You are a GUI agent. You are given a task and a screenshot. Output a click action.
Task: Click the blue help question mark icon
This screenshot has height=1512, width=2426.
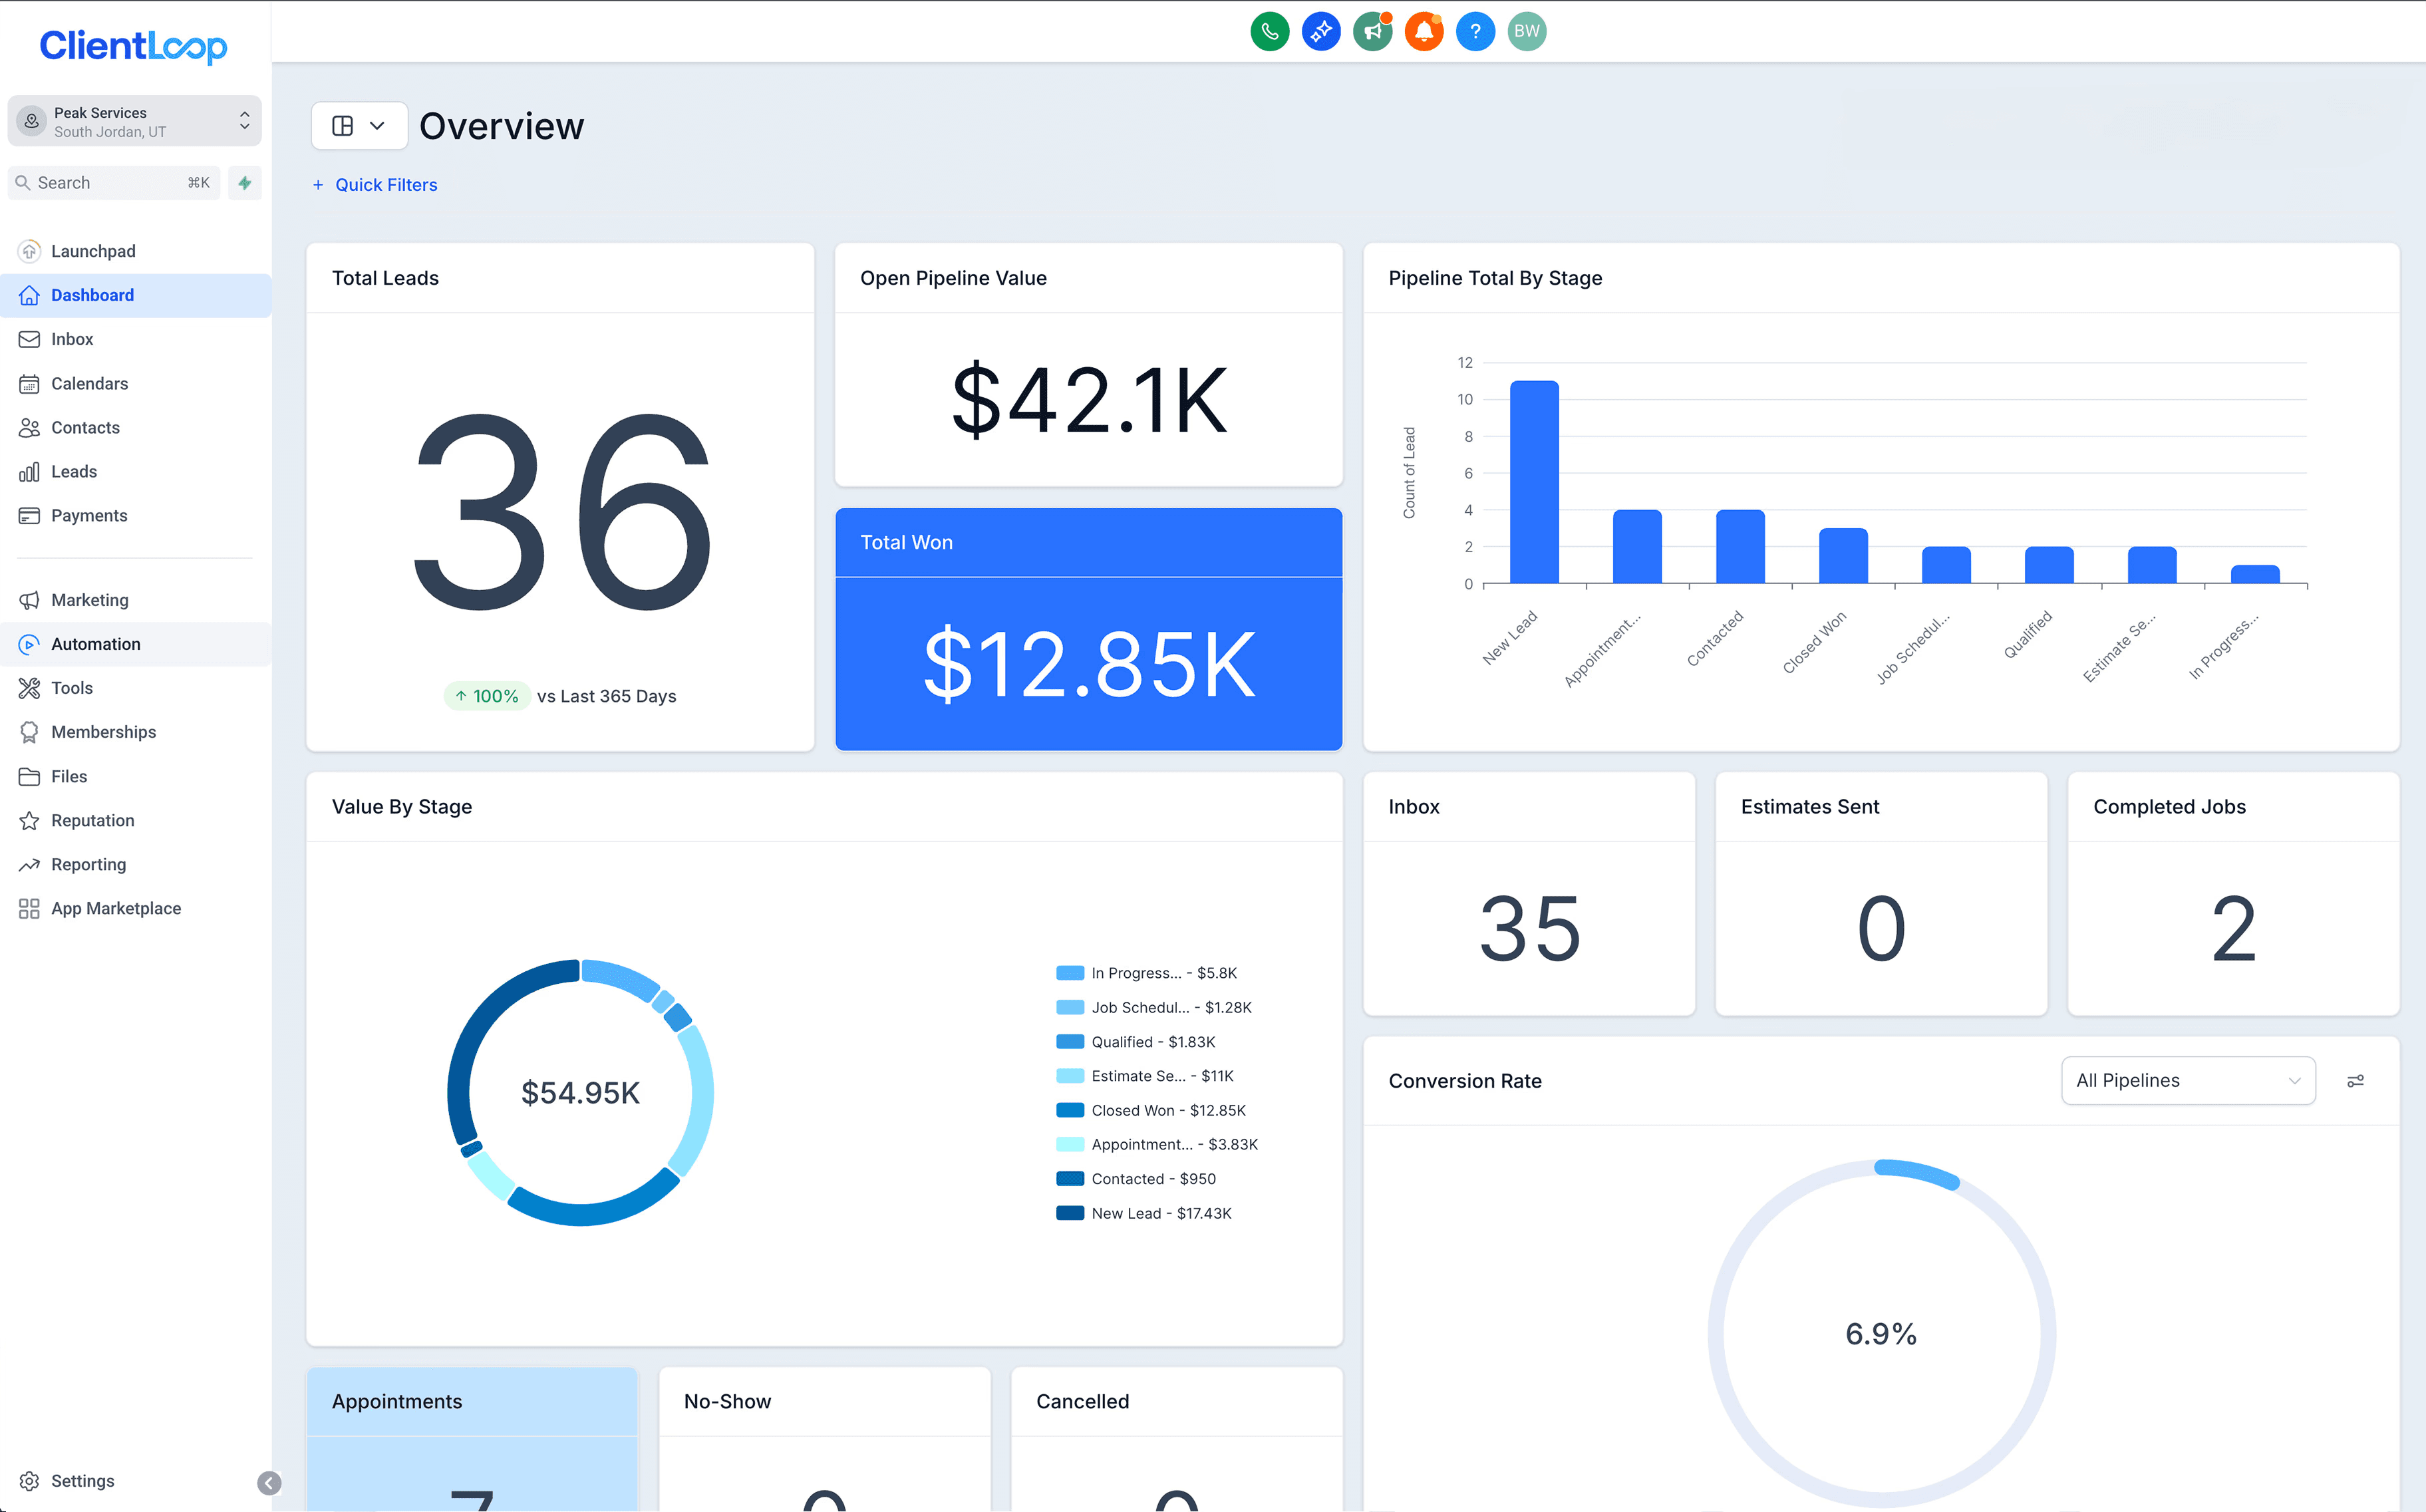click(1475, 31)
